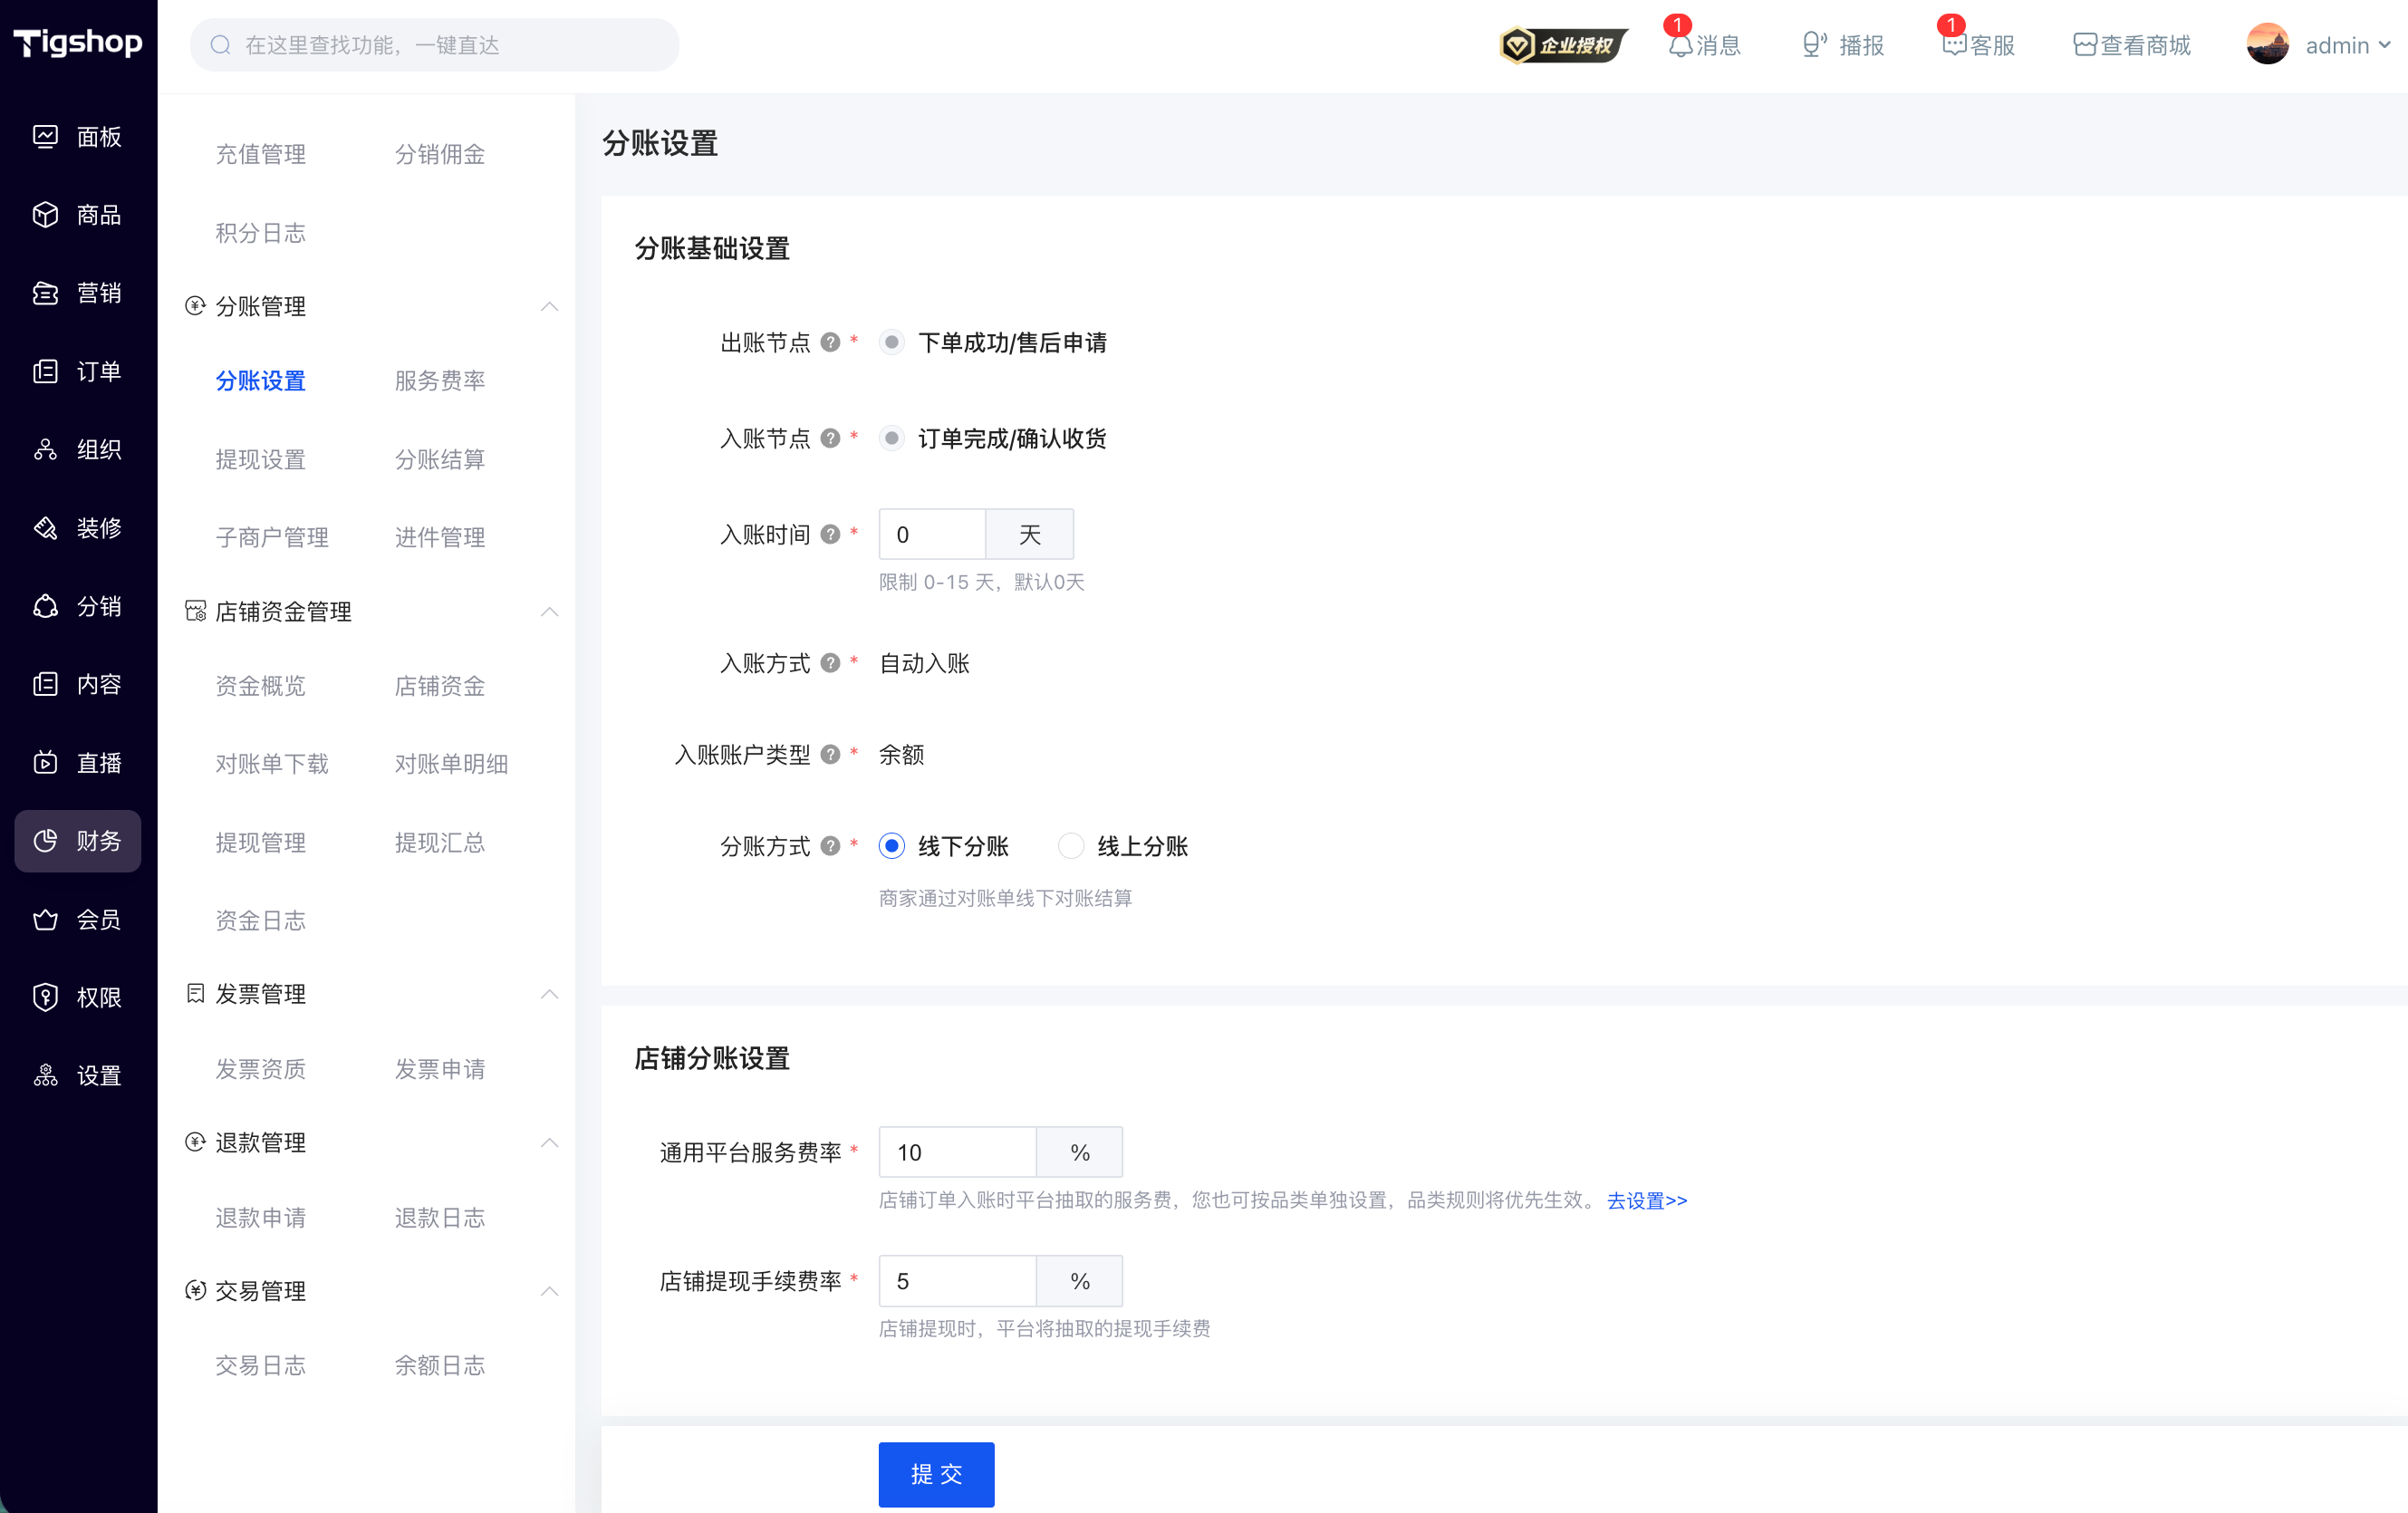
Task: Select 下单成功/售后申请 radio button
Action: coord(892,342)
